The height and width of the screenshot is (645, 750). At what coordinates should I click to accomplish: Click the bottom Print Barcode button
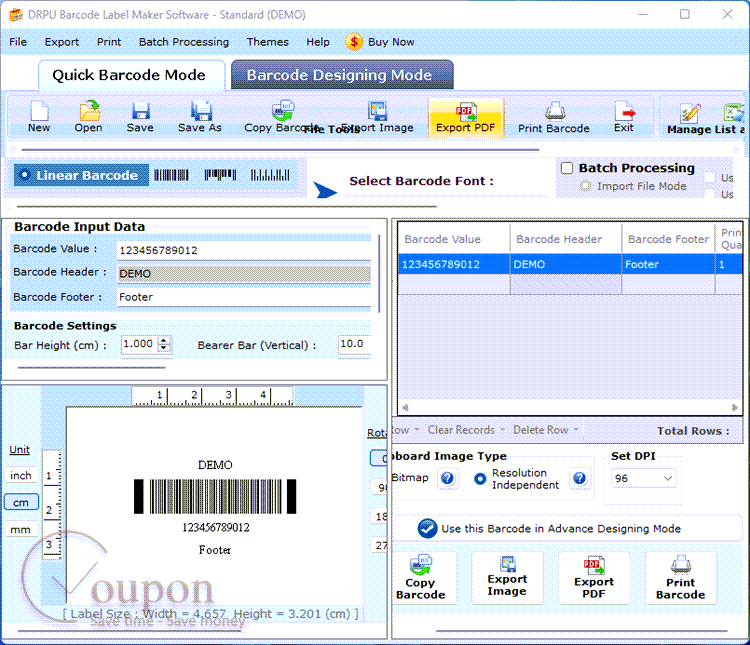pyautogui.click(x=681, y=578)
